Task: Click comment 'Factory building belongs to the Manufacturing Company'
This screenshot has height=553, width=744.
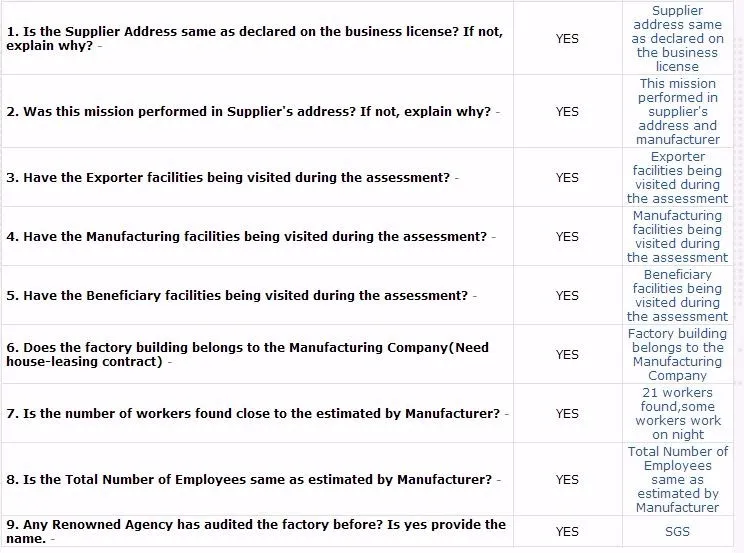Action: tap(677, 355)
